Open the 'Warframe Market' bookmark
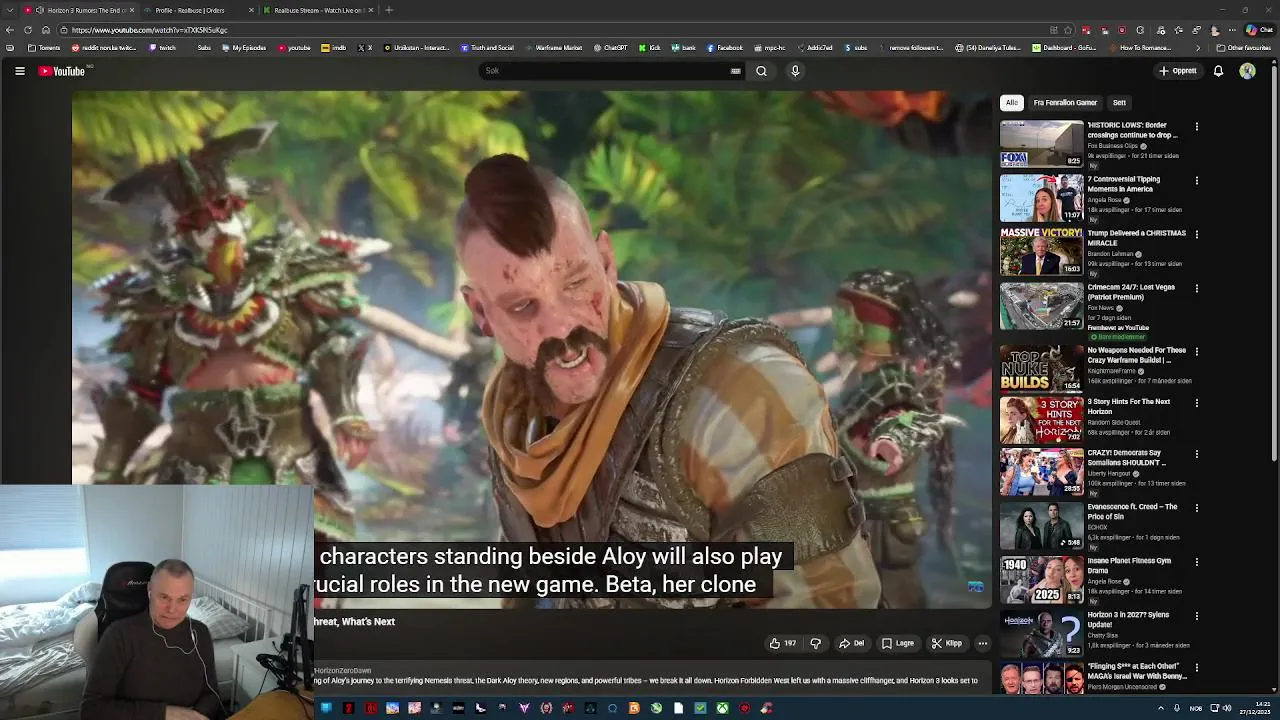1280x720 pixels. click(553, 48)
